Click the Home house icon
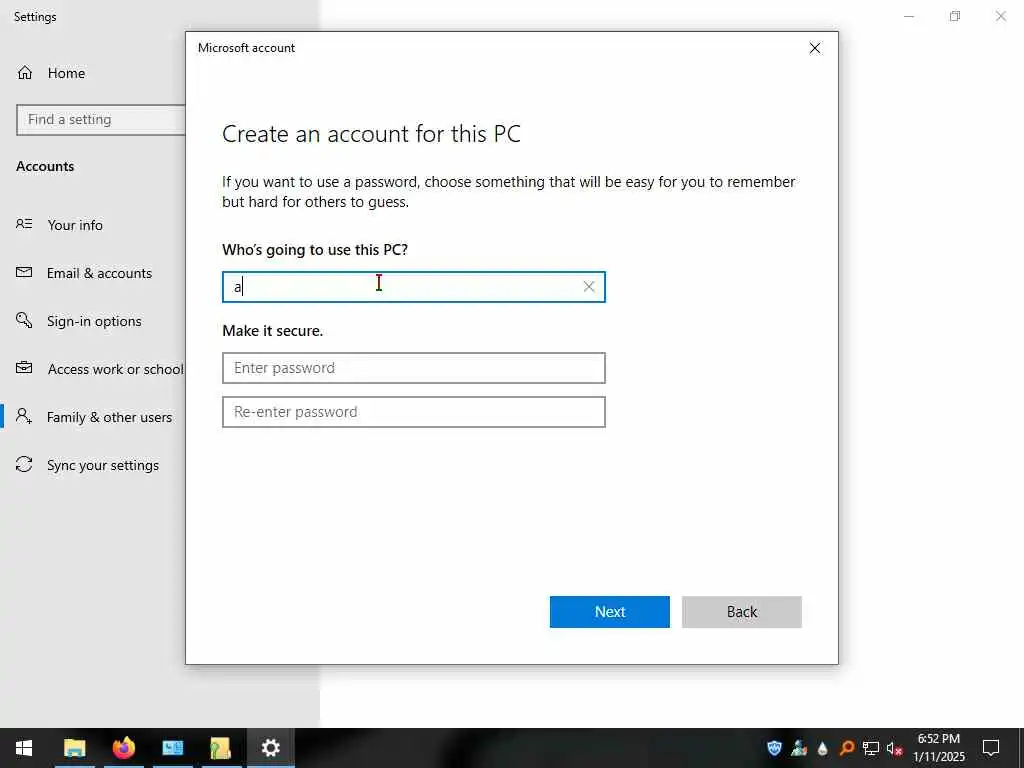Screen dimensions: 1024x768 25,73
